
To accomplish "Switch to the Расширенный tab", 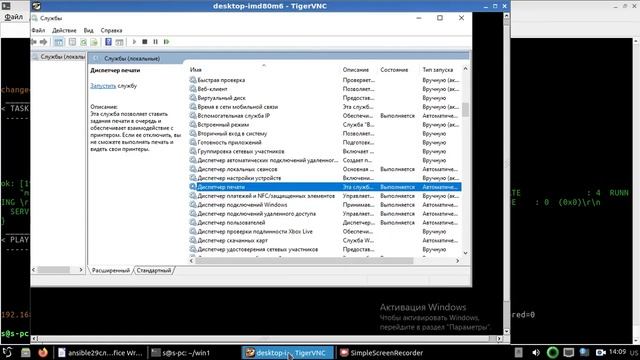I will 111,270.
